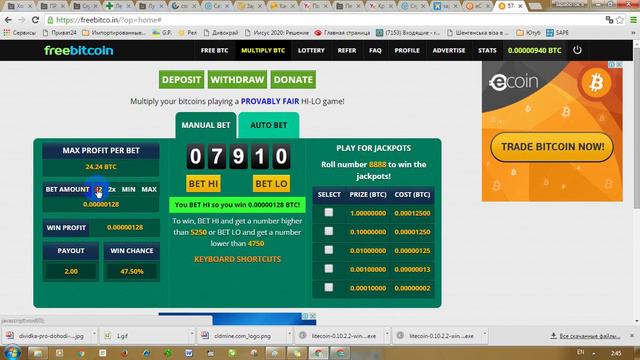
Task: Set bet amount to MAX
Action: (x=149, y=189)
